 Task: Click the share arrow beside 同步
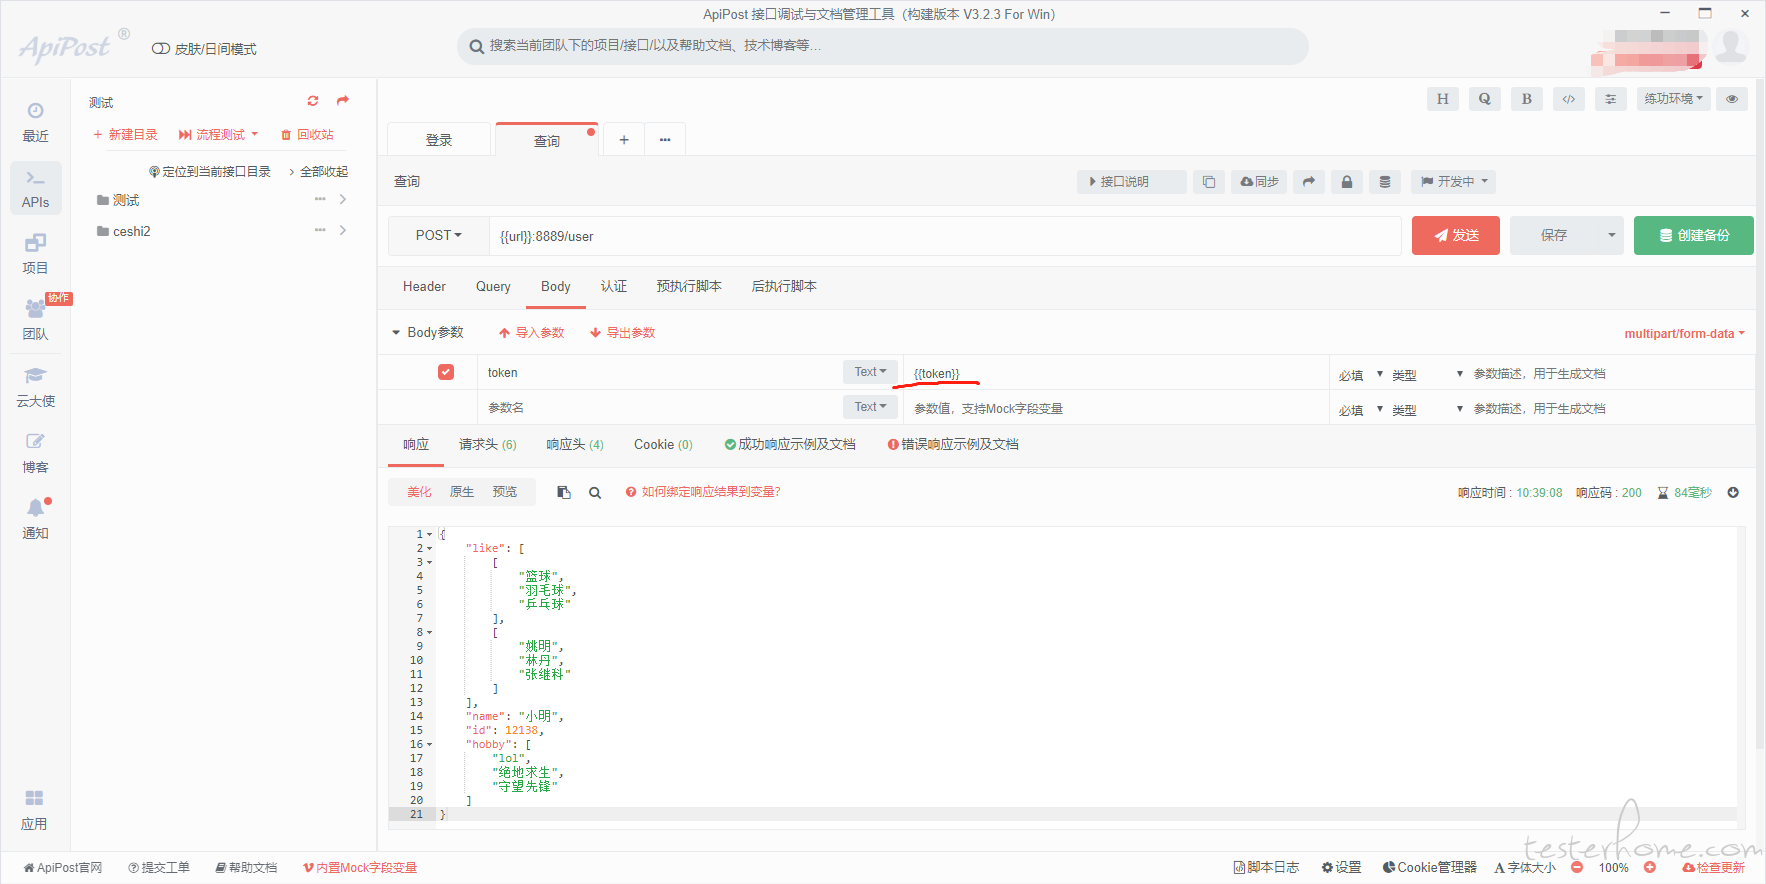[x=1308, y=182]
